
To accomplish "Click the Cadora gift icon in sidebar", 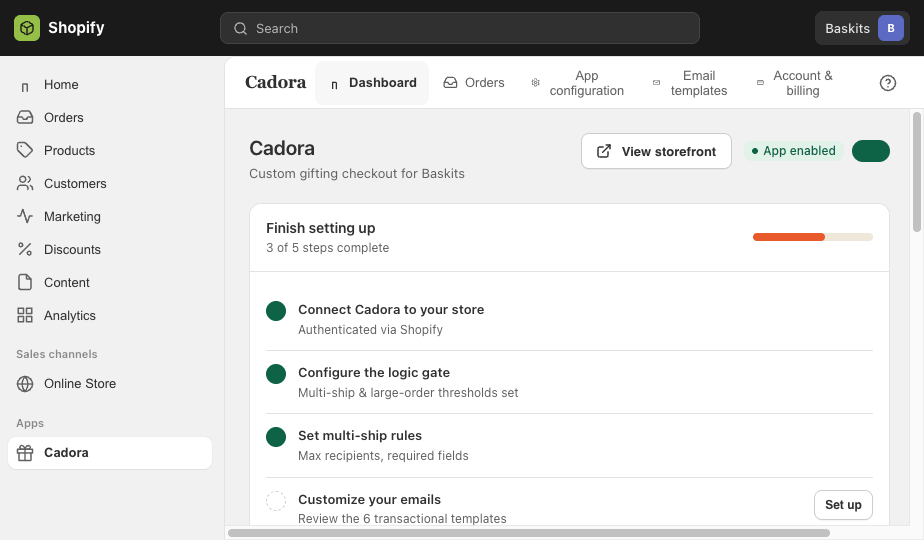I will [x=25, y=453].
